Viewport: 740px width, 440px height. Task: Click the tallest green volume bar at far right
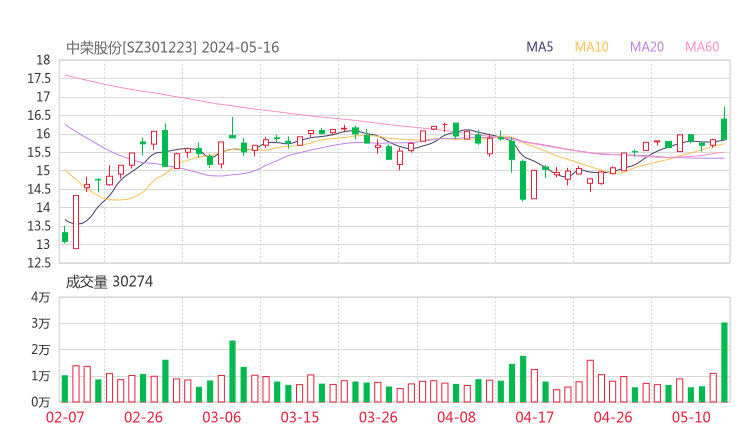point(724,363)
